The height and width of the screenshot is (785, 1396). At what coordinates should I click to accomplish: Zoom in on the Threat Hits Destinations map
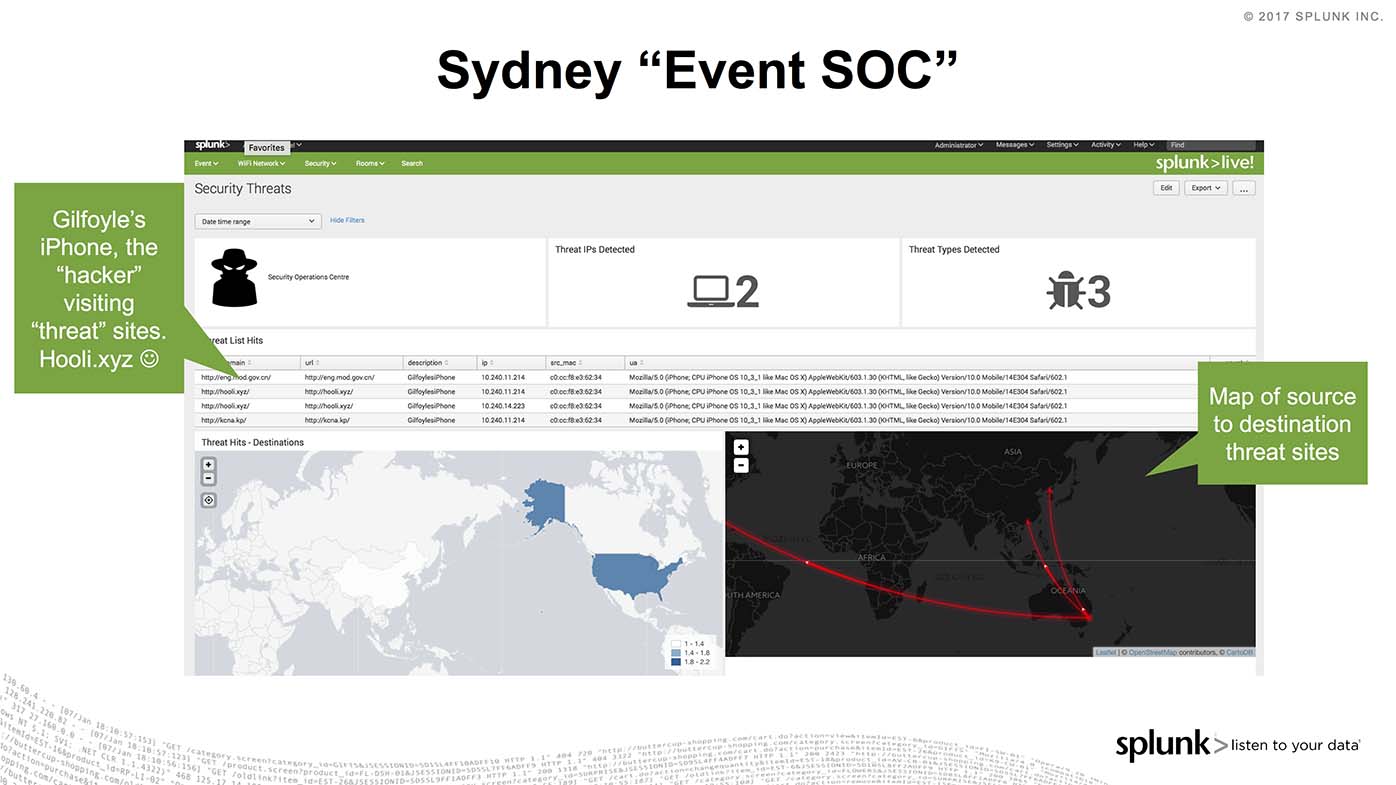click(x=208, y=464)
